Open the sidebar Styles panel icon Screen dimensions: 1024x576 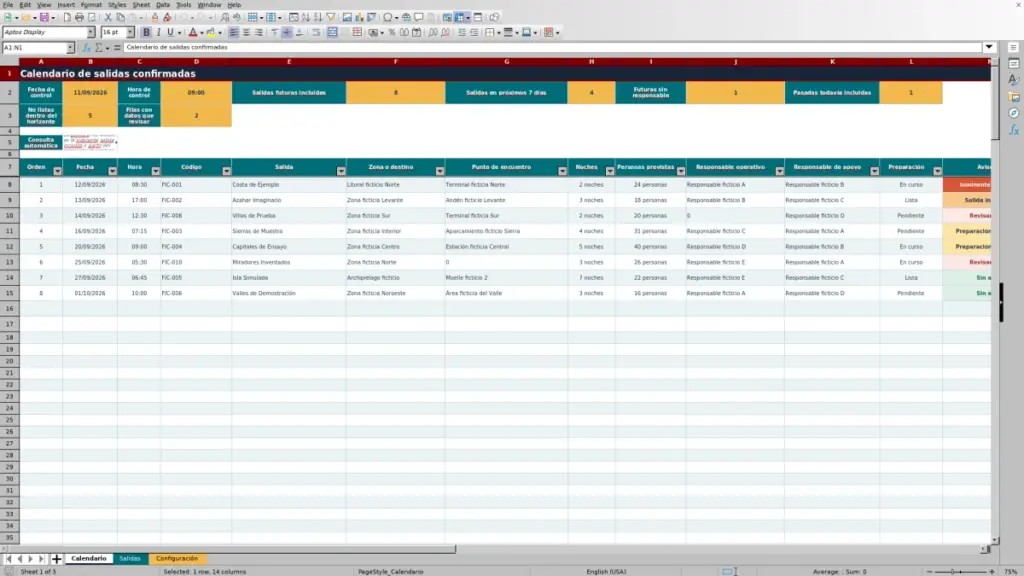(1014, 80)
